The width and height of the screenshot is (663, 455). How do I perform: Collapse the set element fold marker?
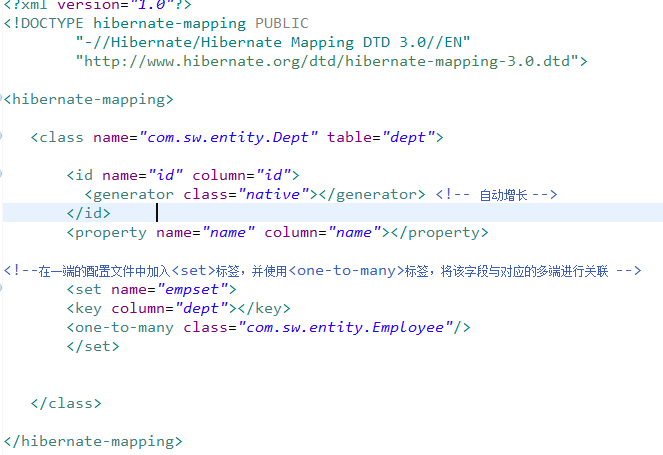pos(1,288)
